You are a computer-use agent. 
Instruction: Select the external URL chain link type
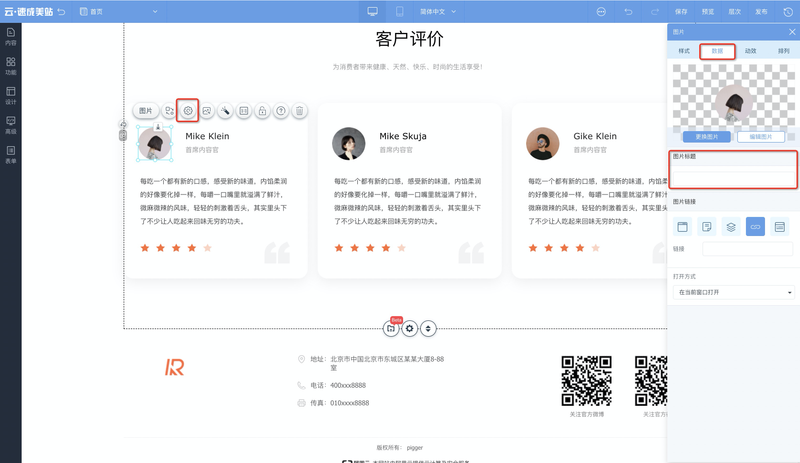tap(756, 227)
